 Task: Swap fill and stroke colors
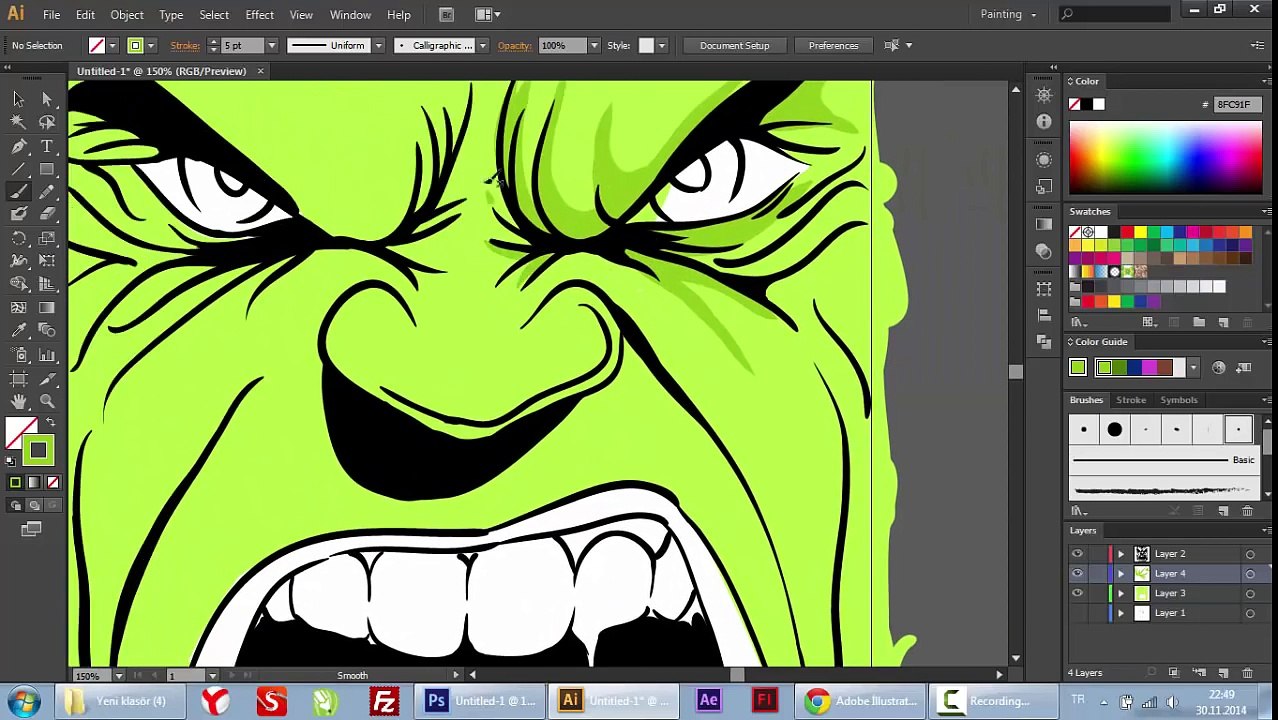tap(50, 423)
